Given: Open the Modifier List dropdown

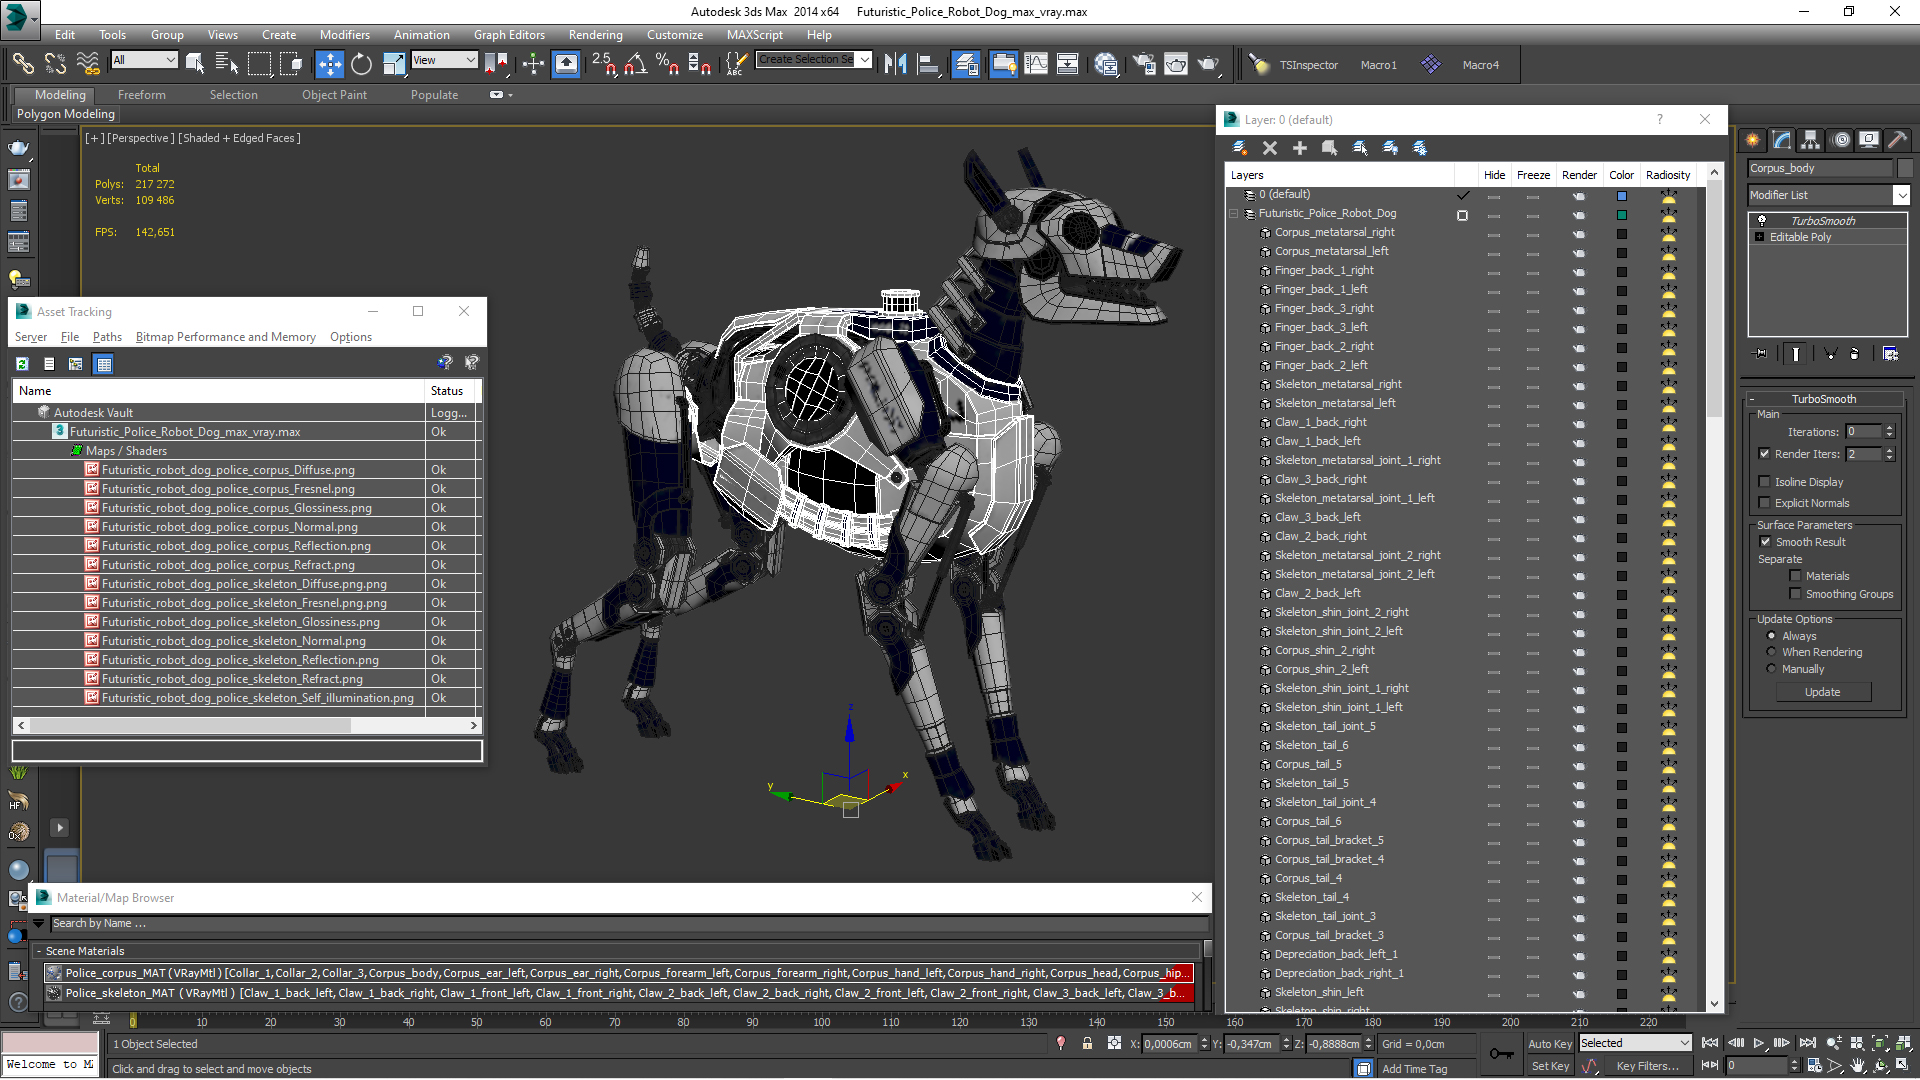Looking at the screenshot, I should coord(1828,195).
